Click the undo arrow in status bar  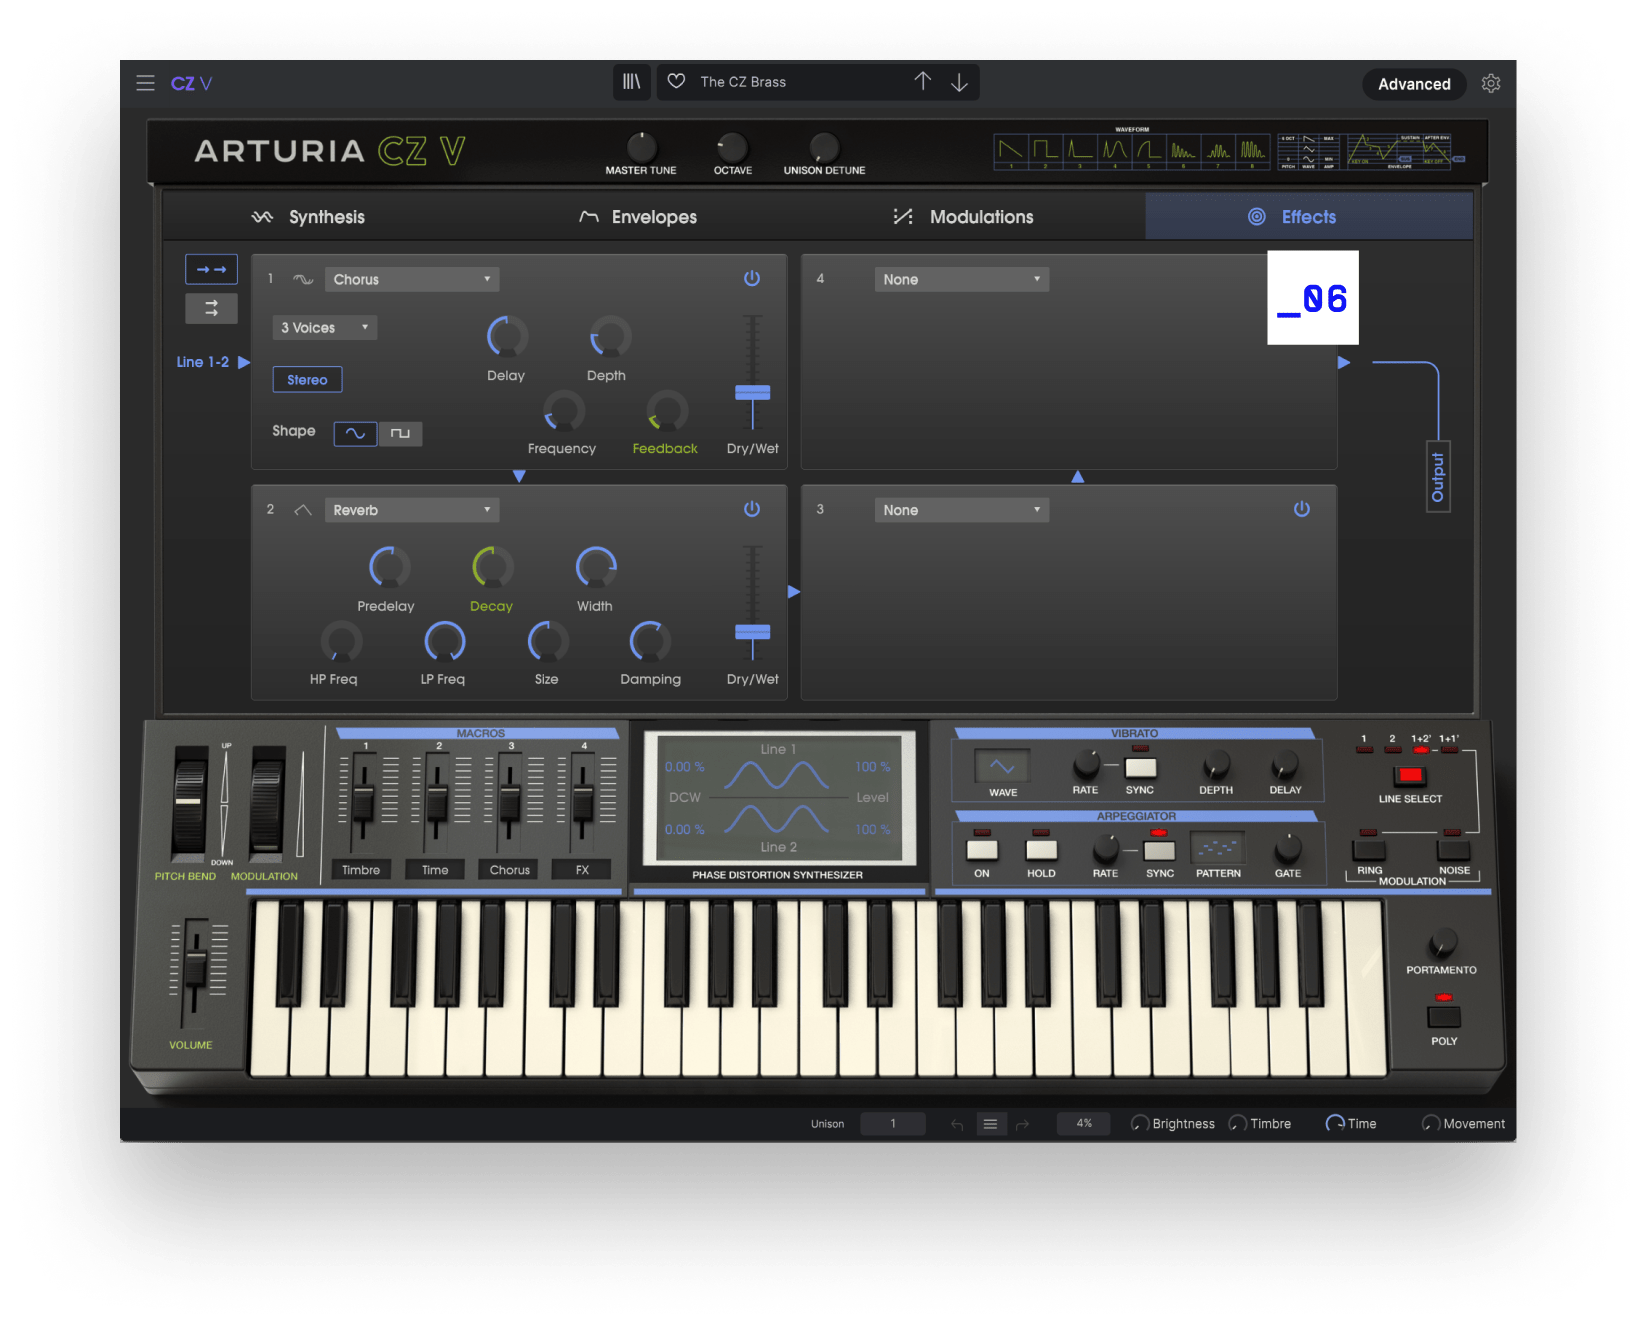(x=957, y=1124)
